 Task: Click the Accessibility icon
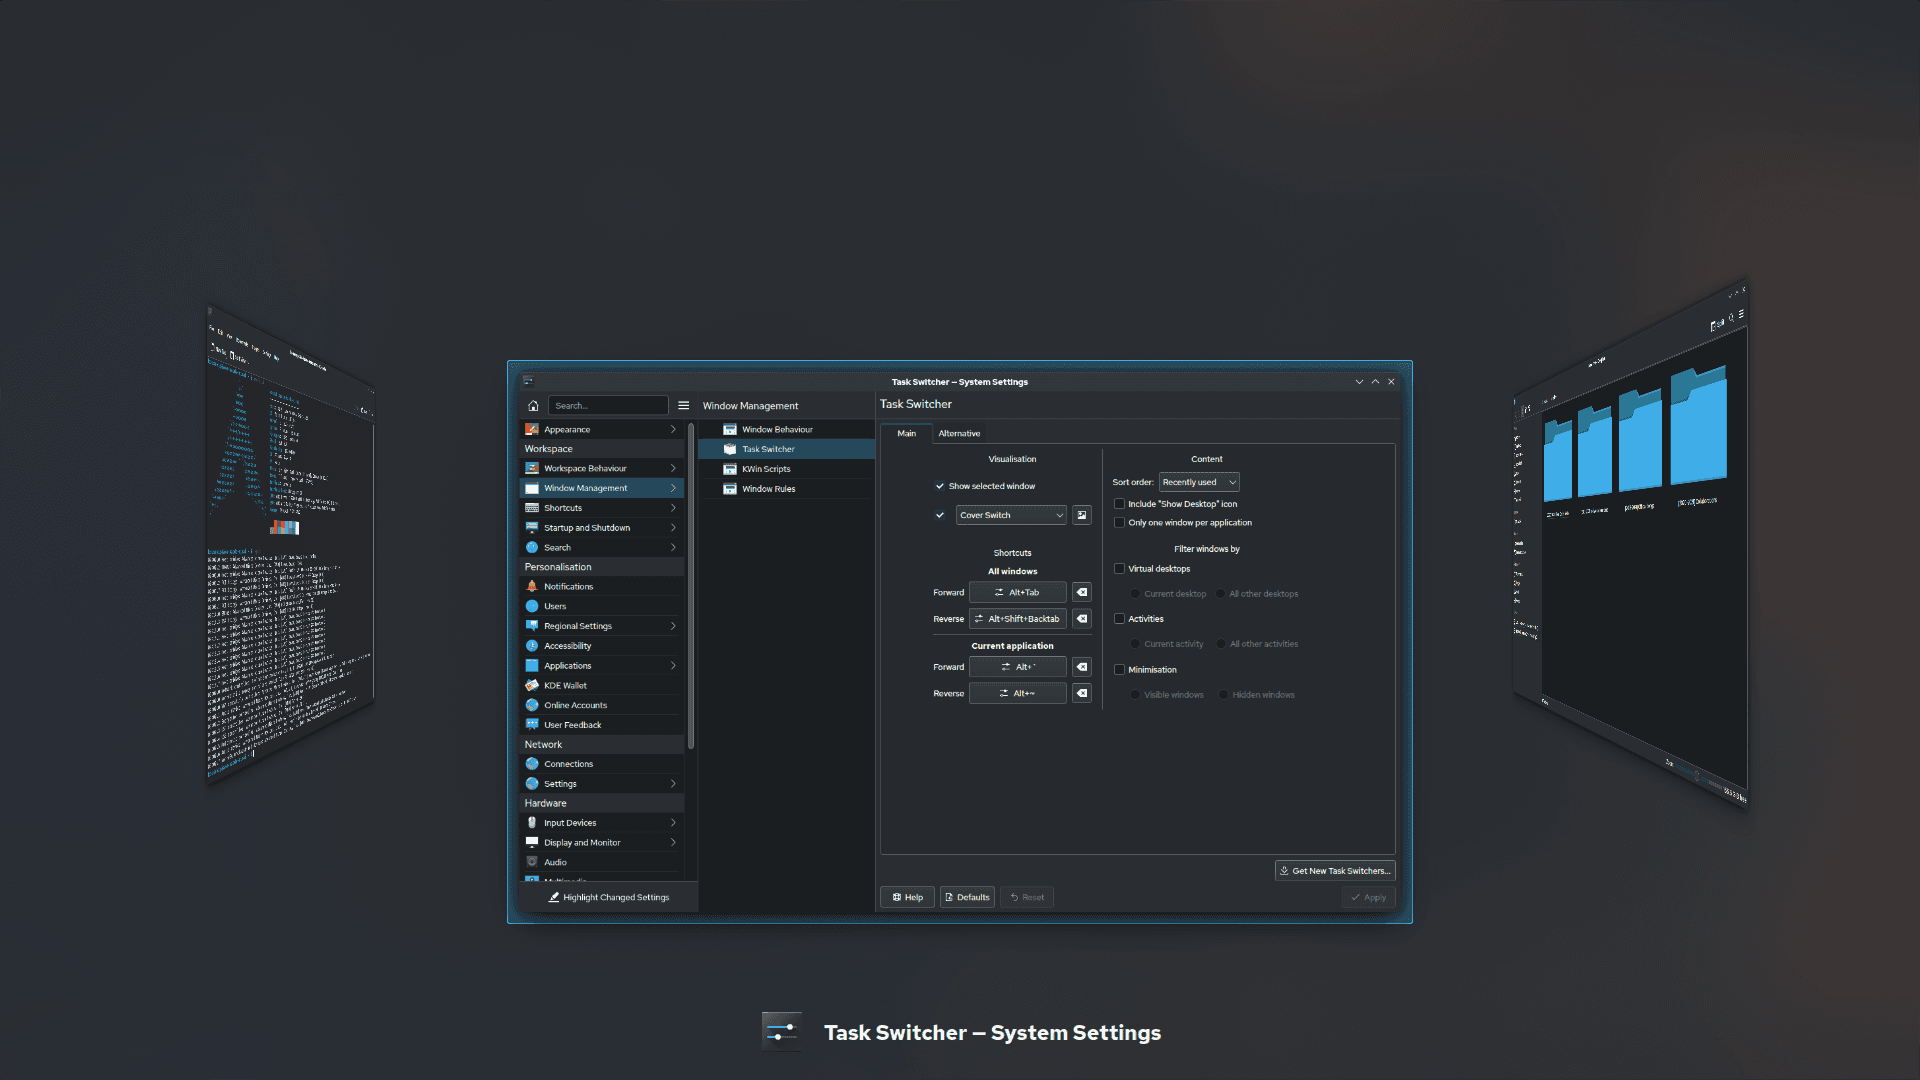[x=532, y=646]
